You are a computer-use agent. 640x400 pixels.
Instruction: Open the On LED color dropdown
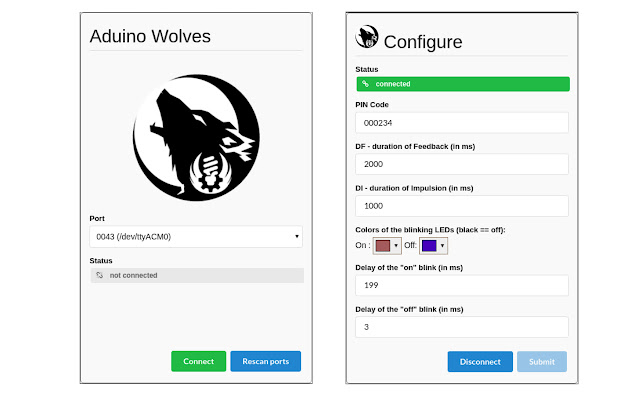pyautogui.click(x=387, y=246)
